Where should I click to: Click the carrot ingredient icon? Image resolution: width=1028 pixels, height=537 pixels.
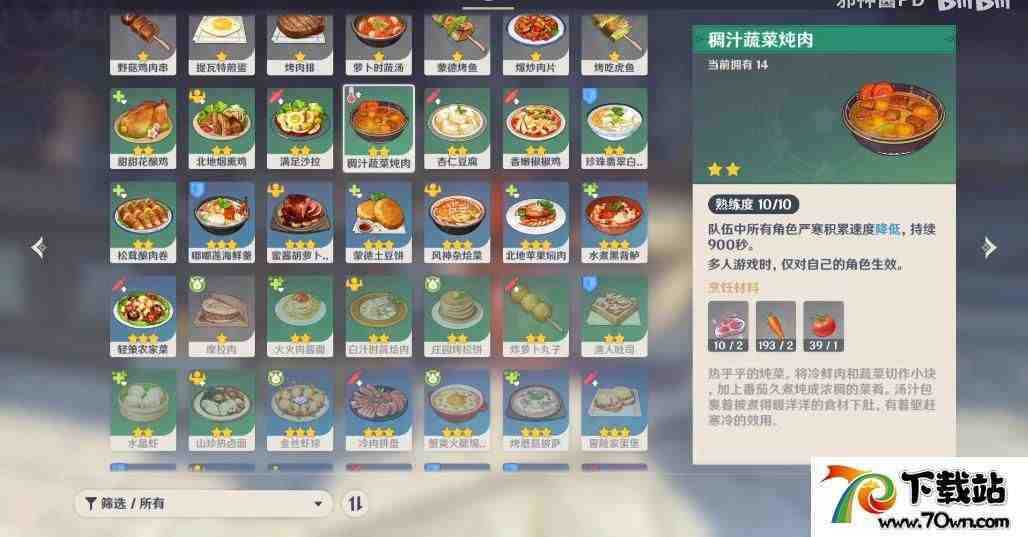(x=776, y=326)
